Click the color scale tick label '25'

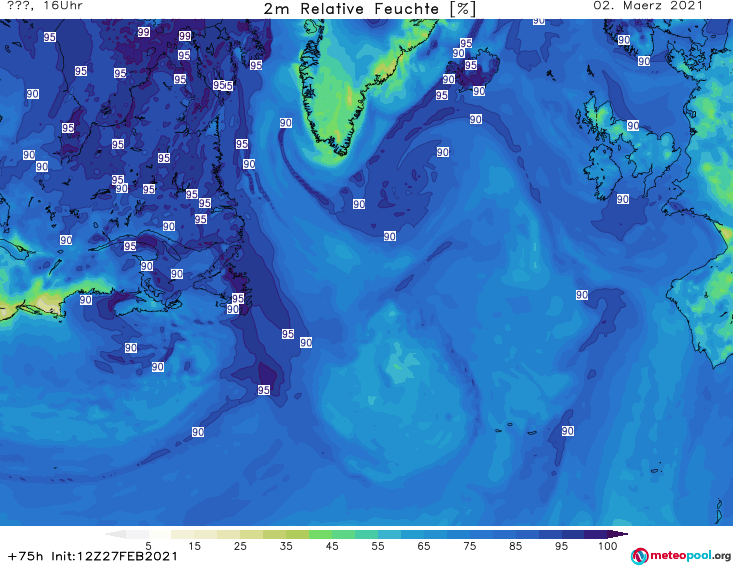[x=240, y=546]
